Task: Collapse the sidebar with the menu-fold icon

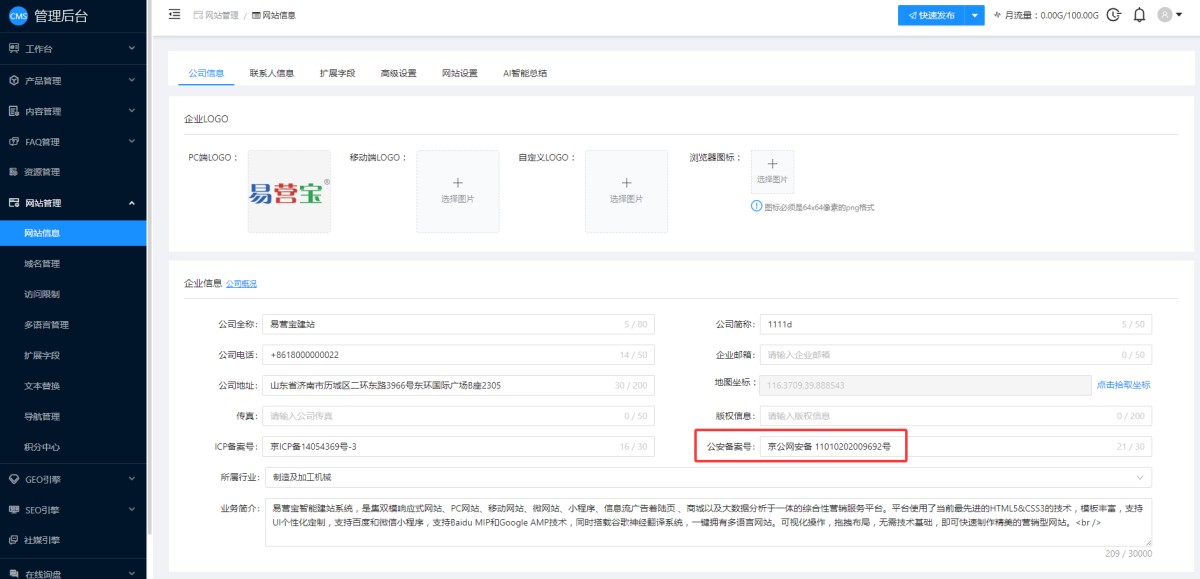Action: pos(175,15)
